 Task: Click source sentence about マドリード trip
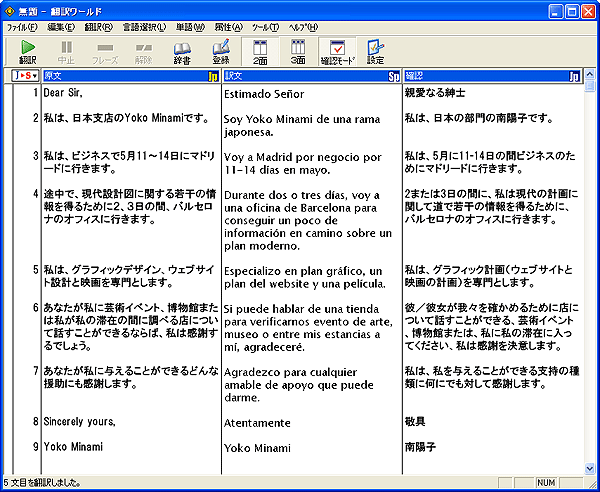(x=129, y=162)
